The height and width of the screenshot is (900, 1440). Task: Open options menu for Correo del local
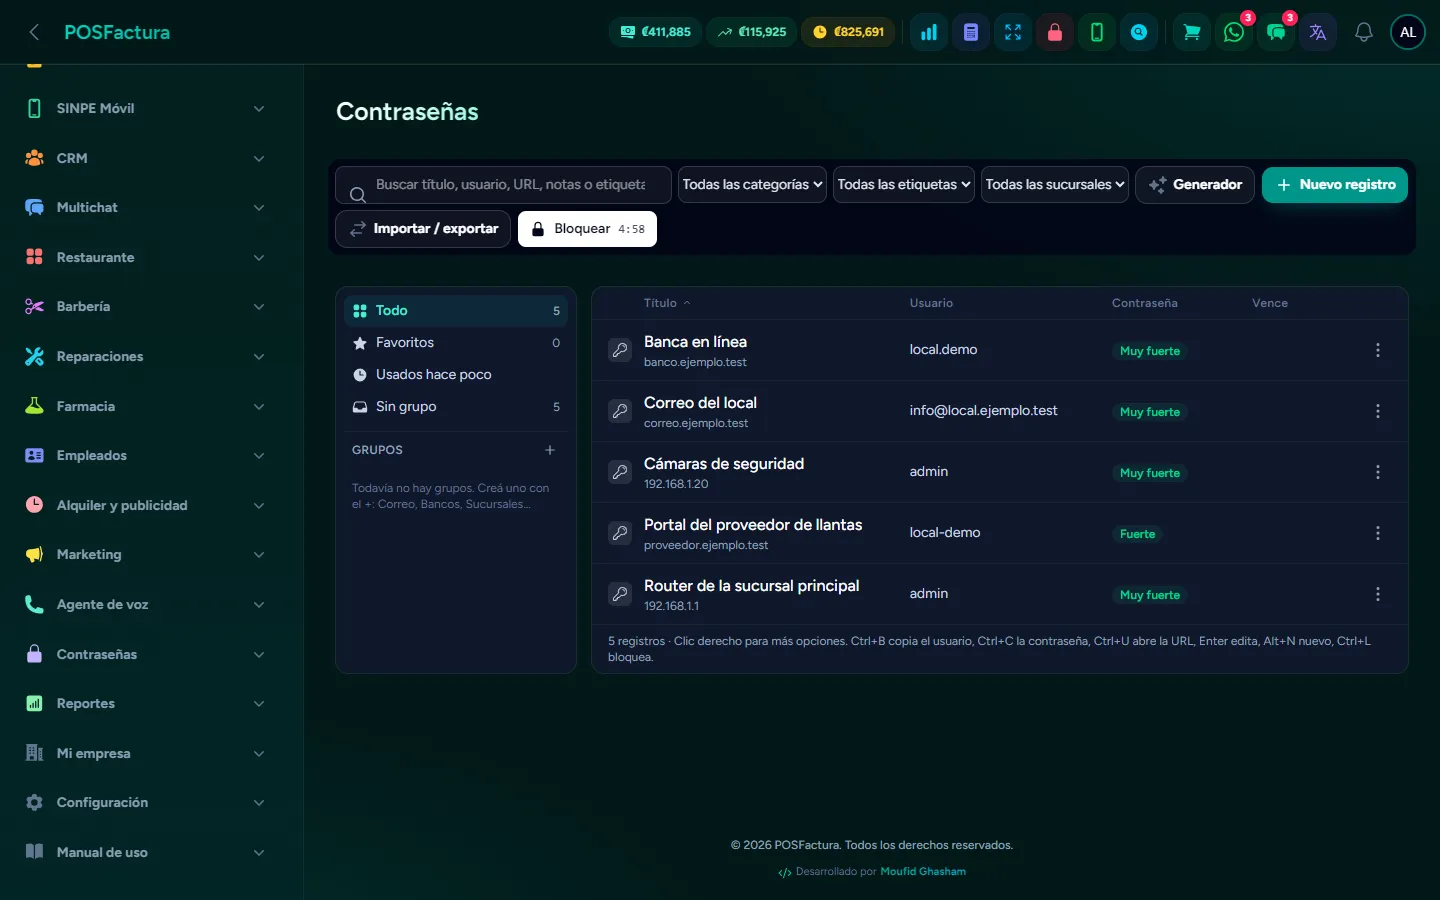tap(1378, 411)
